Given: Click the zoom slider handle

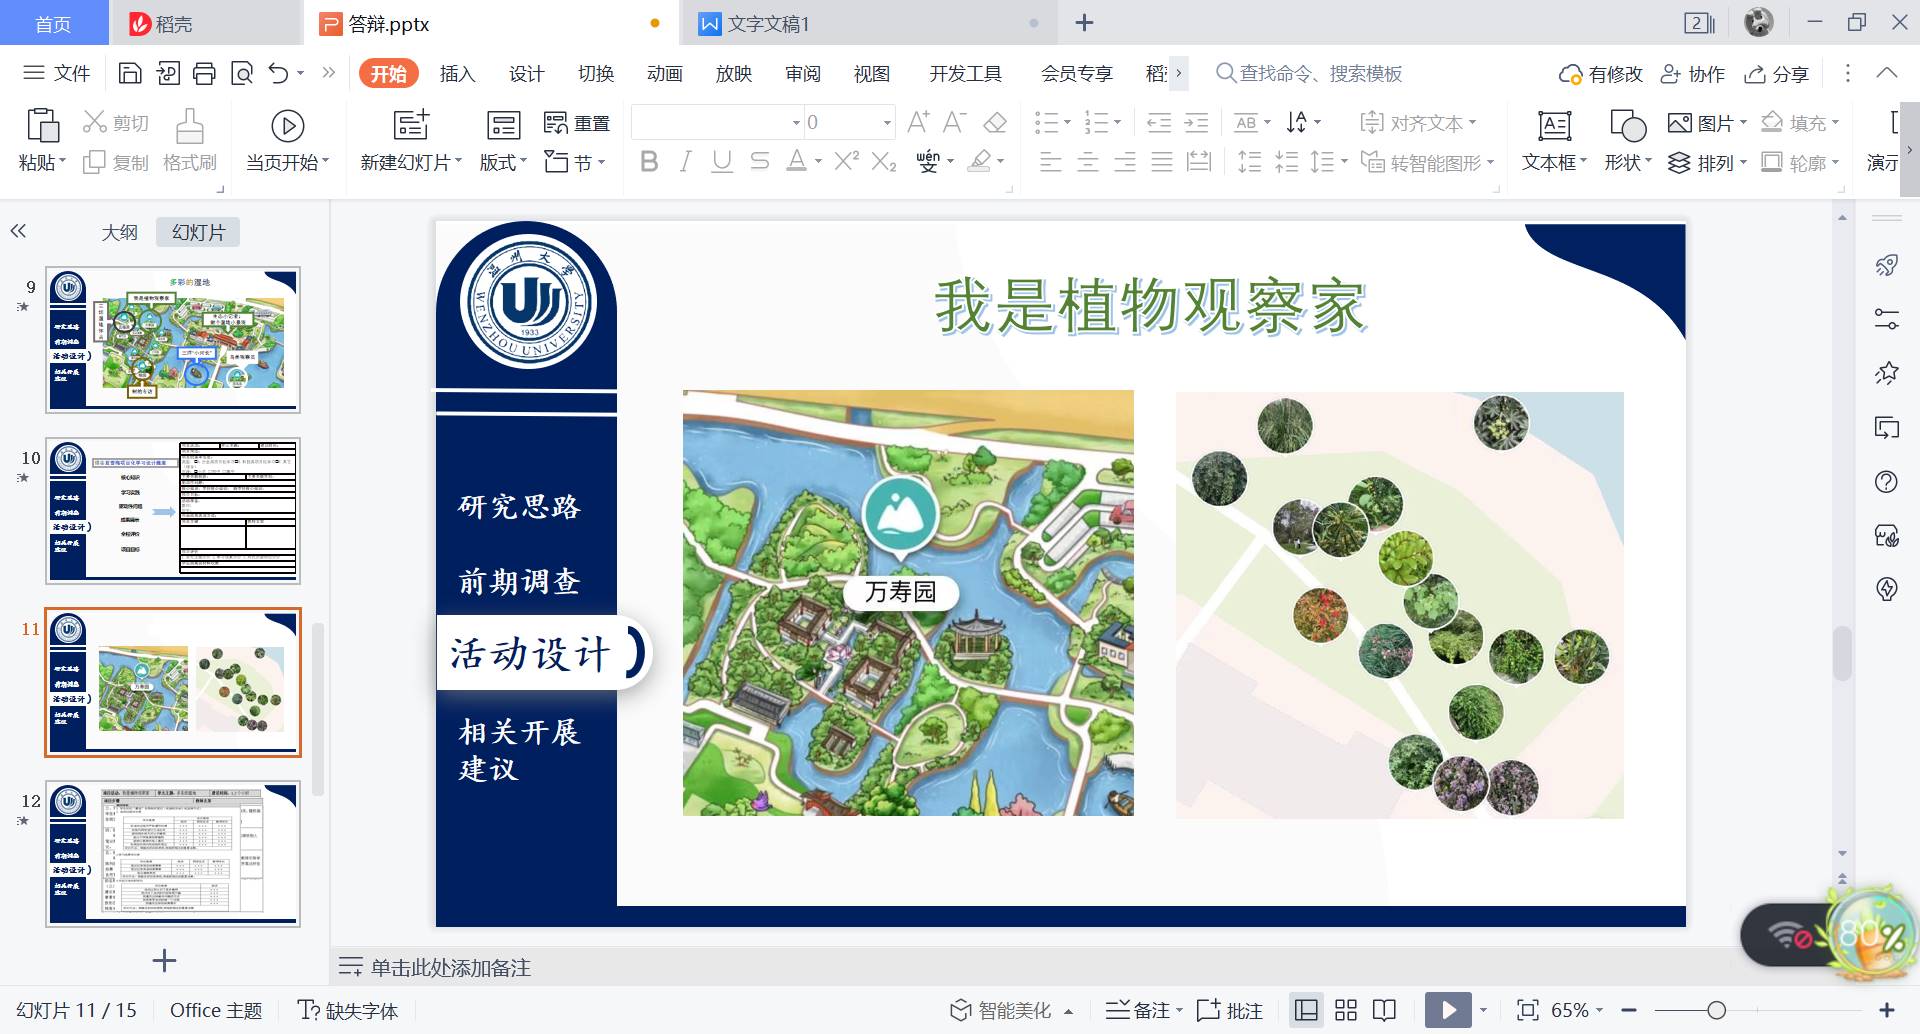Looking at the screenshot, I should (x=1716, y=1010).
